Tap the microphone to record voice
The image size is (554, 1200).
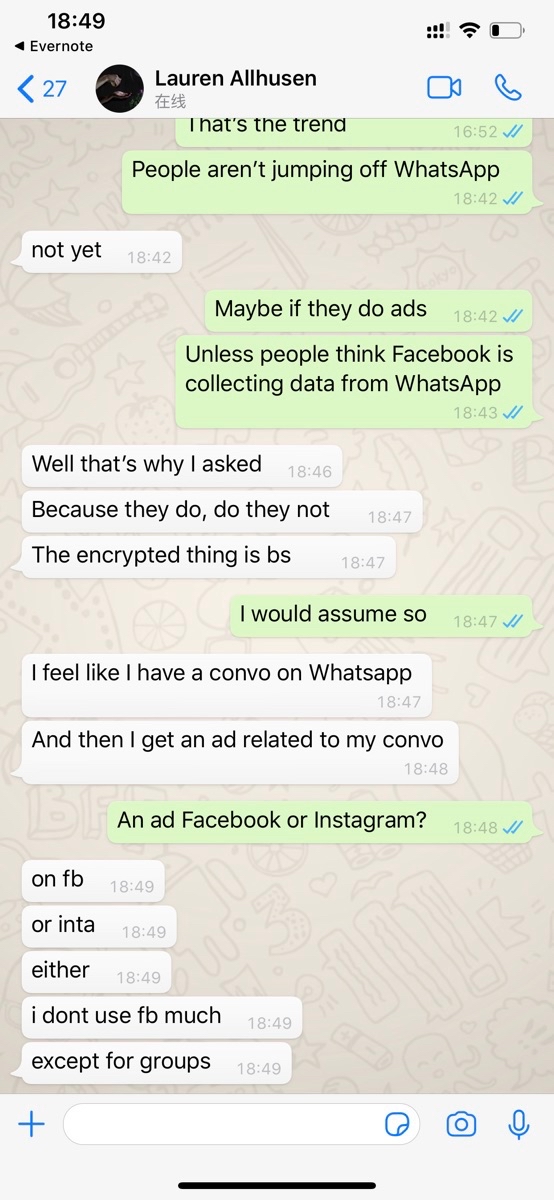tap(518, 1125)
